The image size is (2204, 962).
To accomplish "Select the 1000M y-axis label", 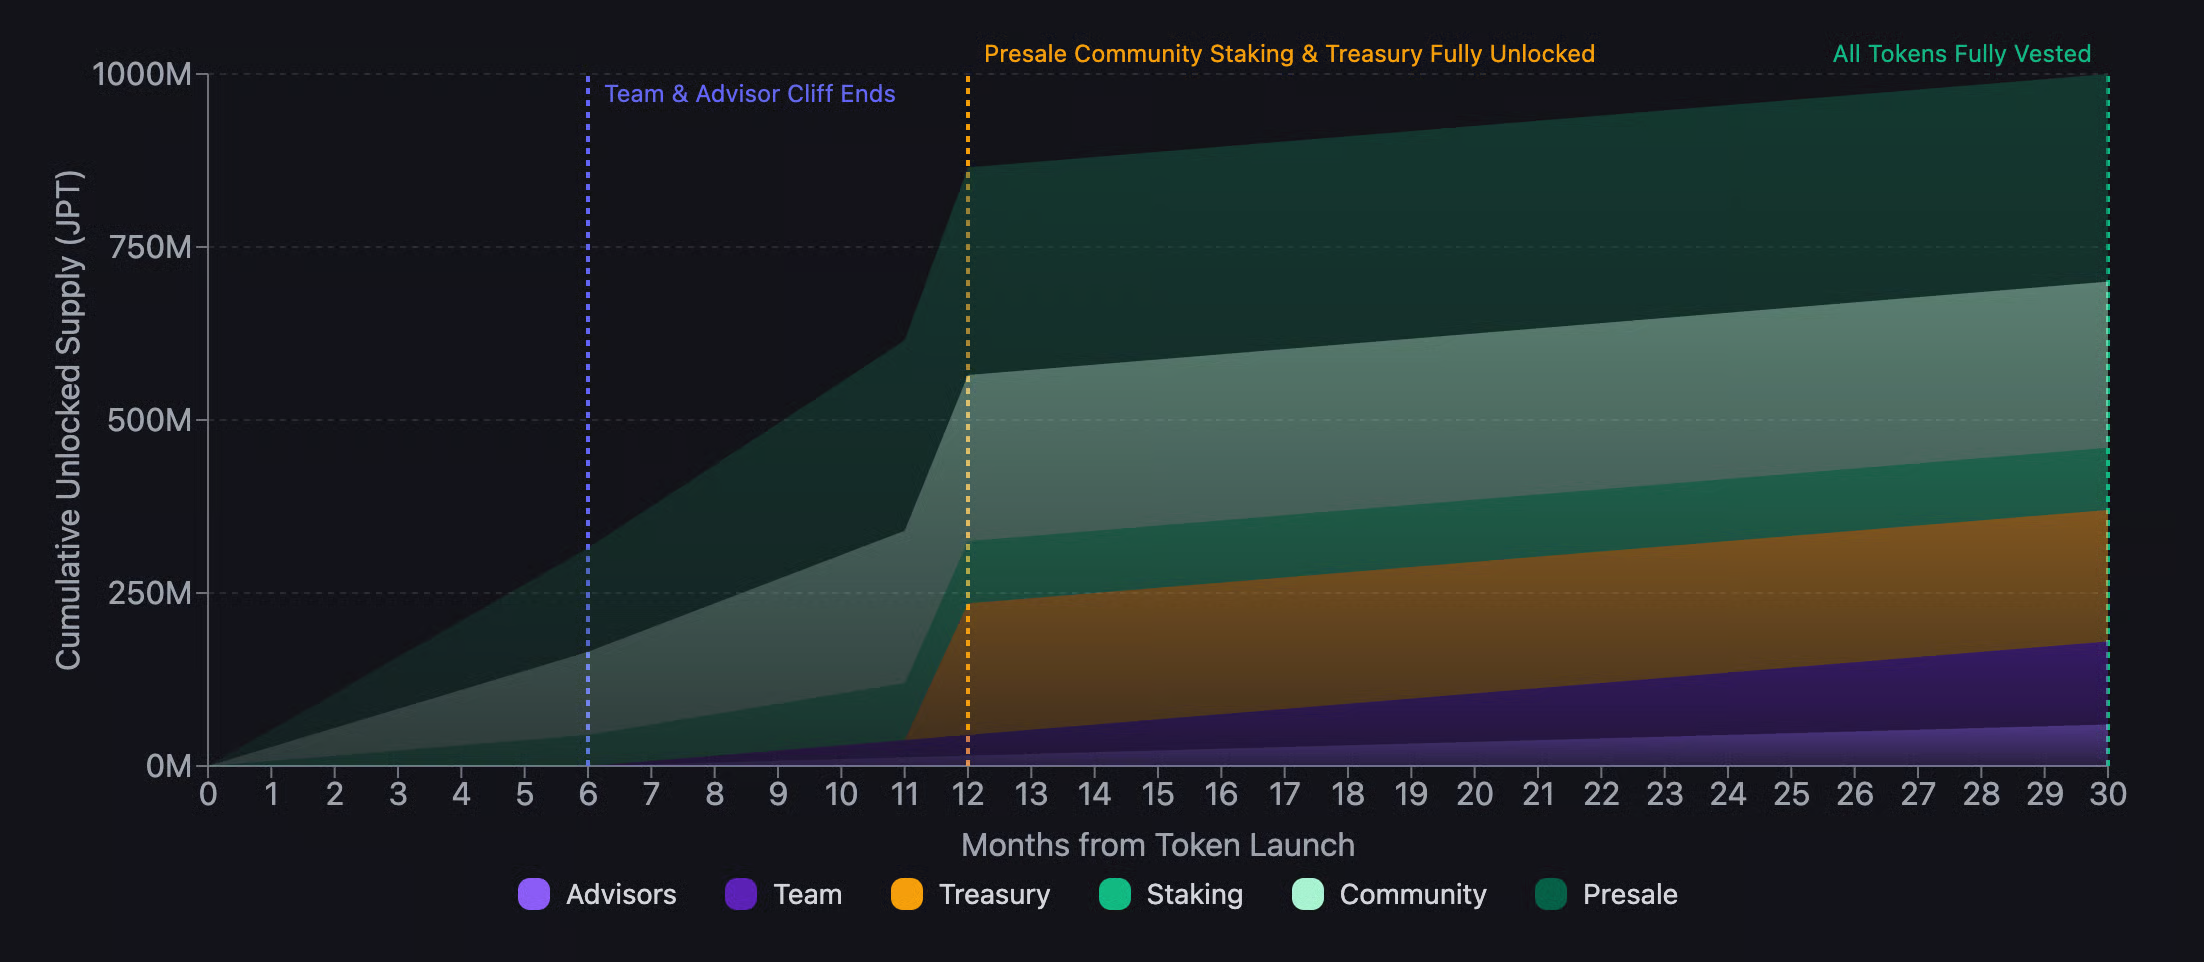I will click(141, 74).
